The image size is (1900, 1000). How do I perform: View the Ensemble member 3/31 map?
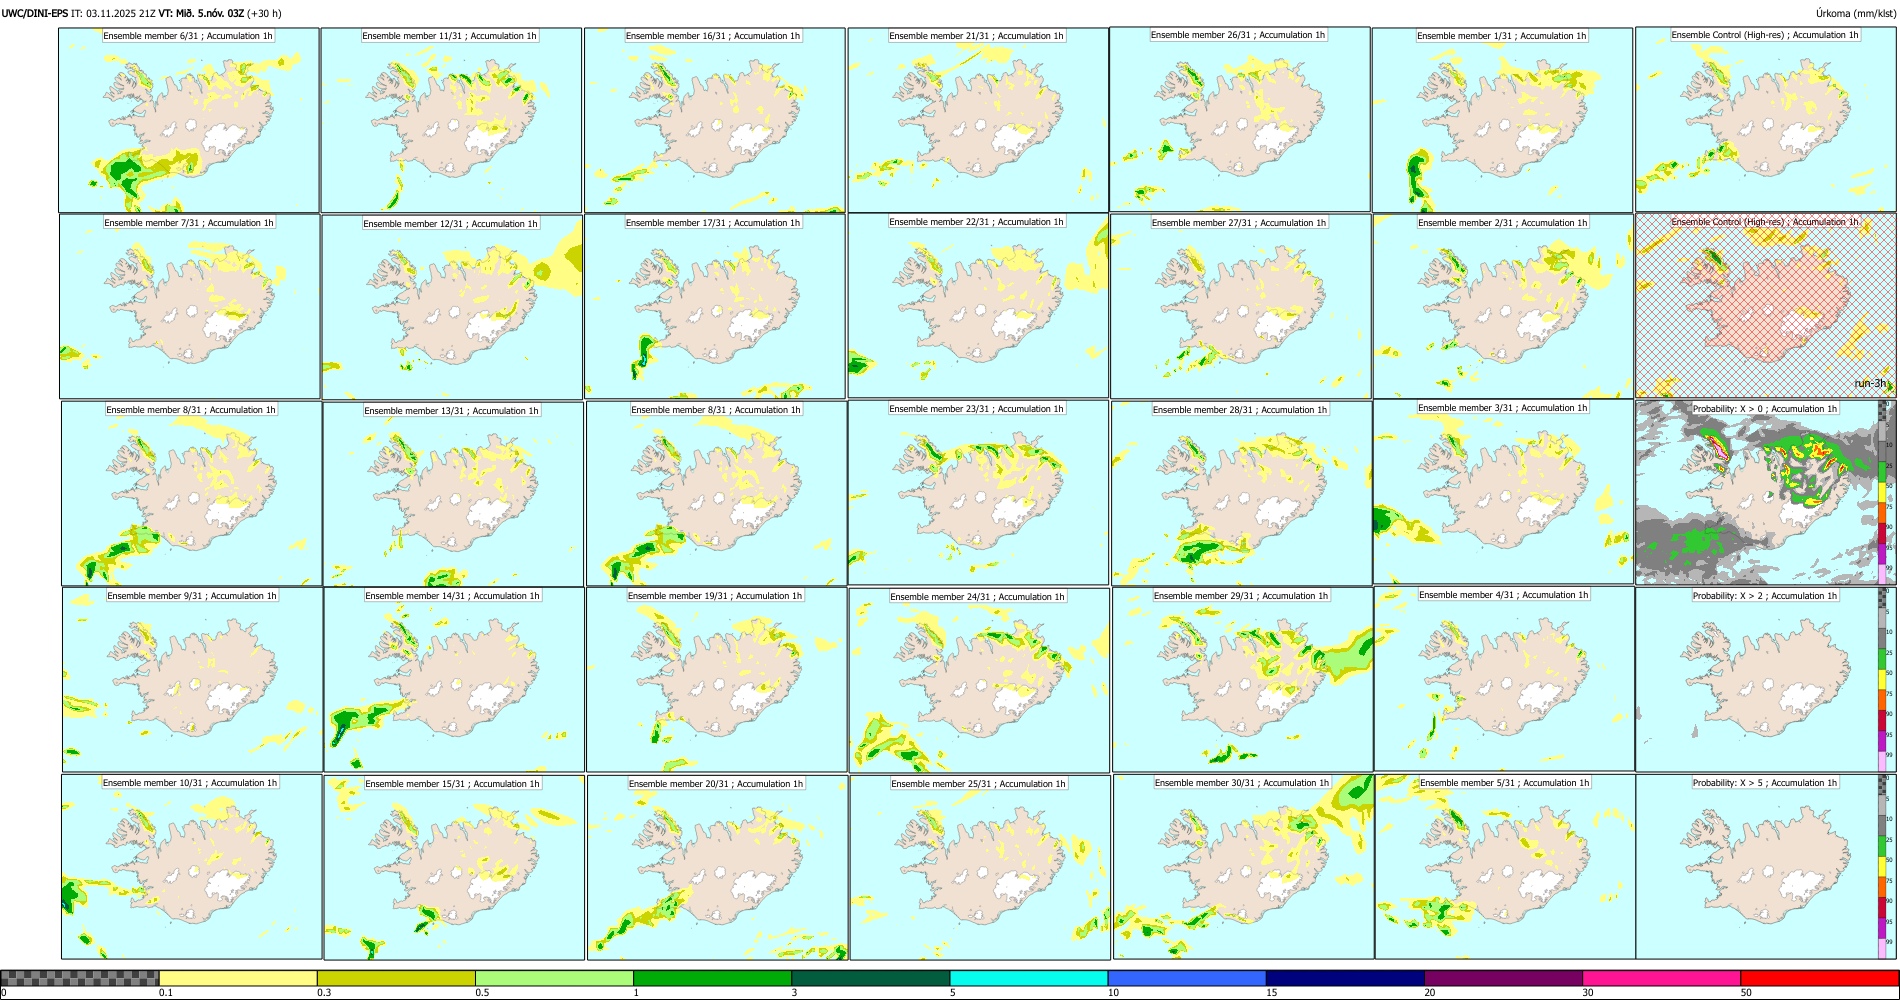point(1503,492)
